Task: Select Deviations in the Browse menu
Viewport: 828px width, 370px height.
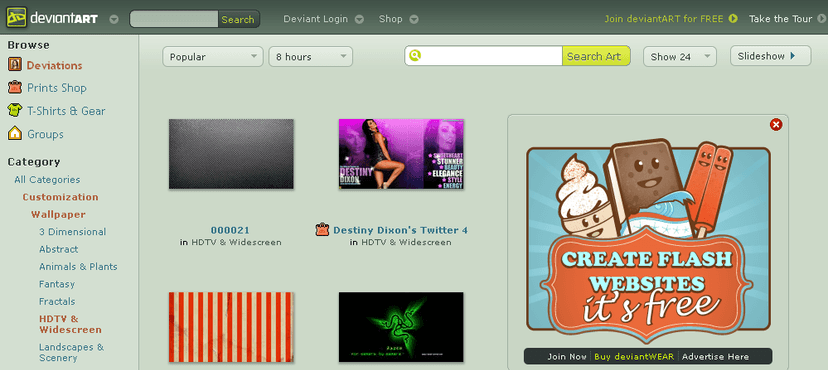Action: pos(54,65)
